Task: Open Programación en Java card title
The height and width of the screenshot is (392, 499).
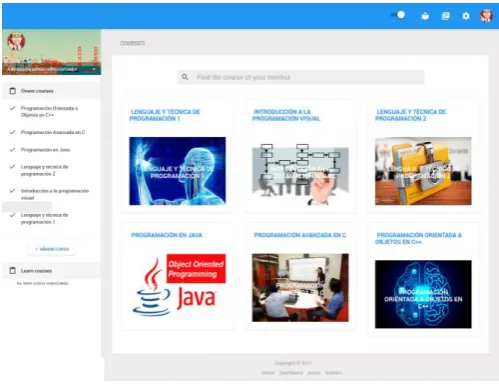Action: (x=166, y=235)
